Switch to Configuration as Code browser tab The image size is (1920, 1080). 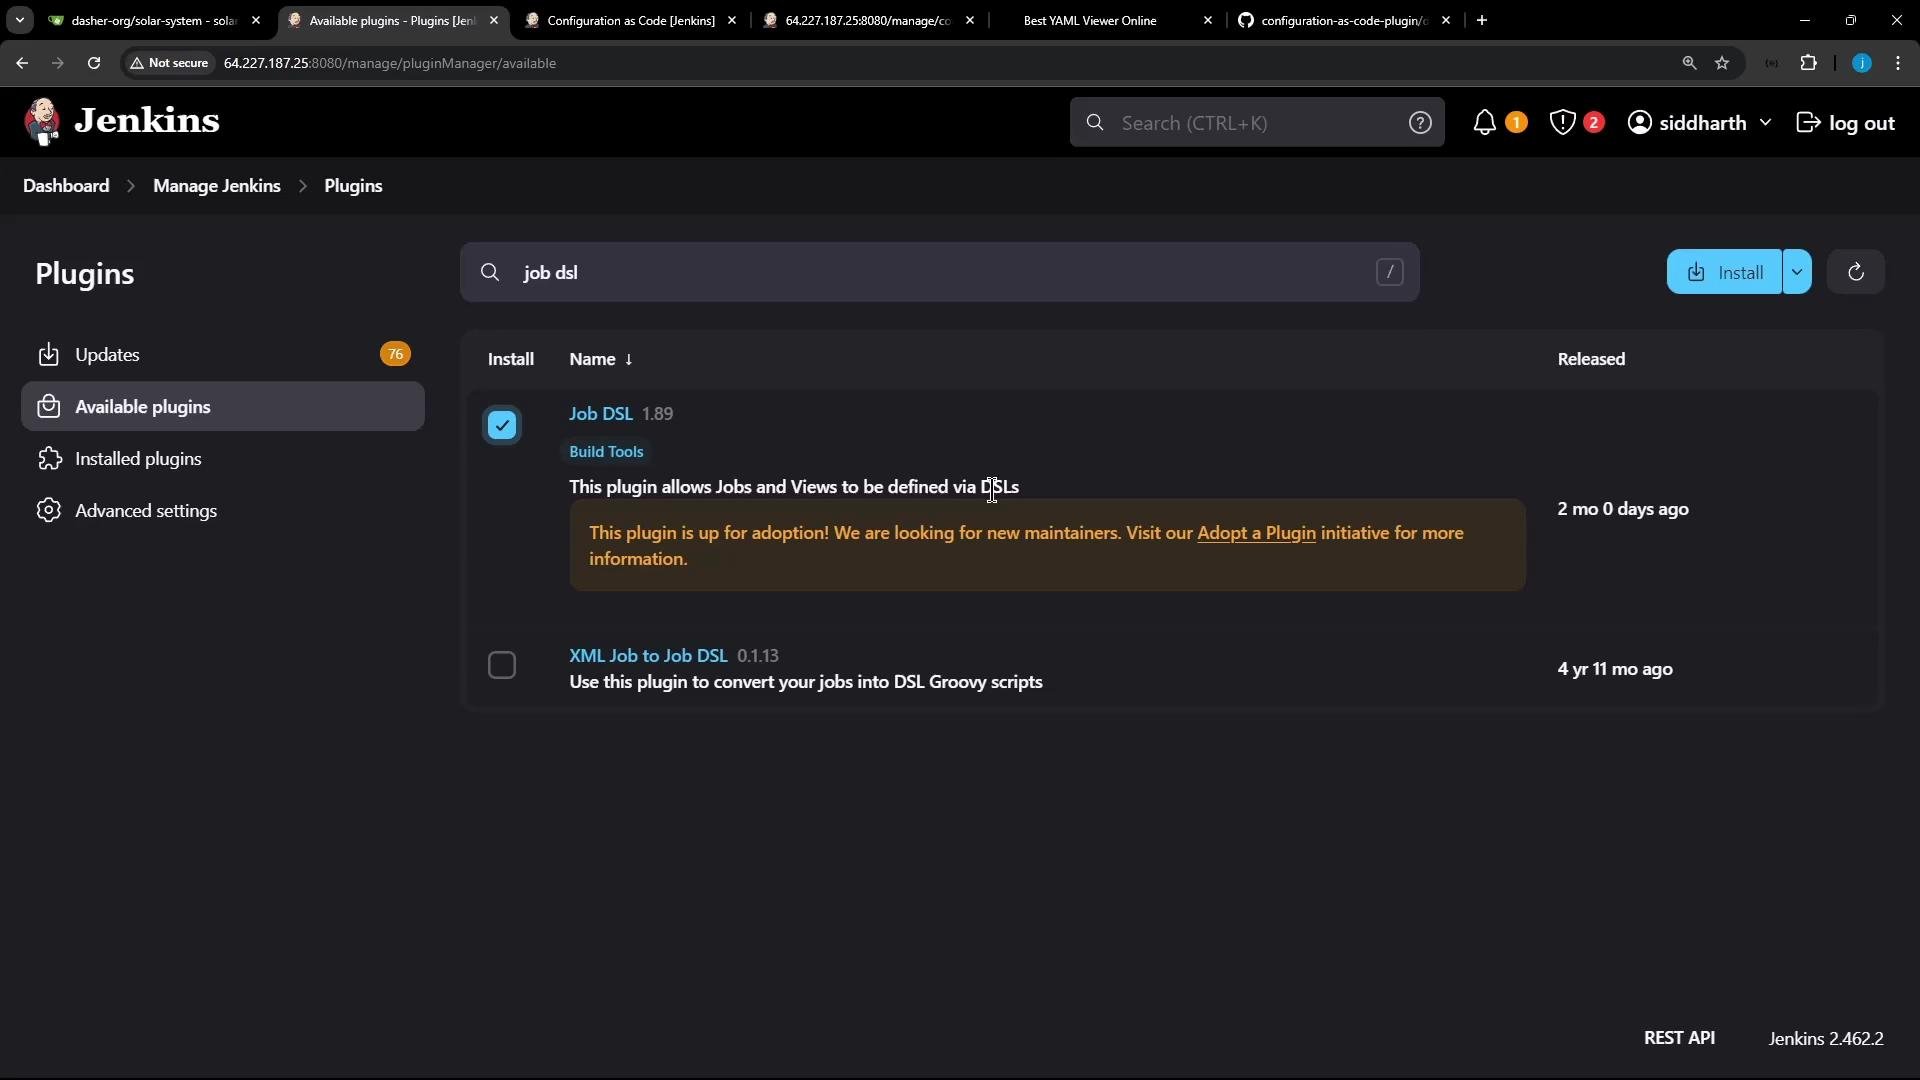(x=630, y=20)
